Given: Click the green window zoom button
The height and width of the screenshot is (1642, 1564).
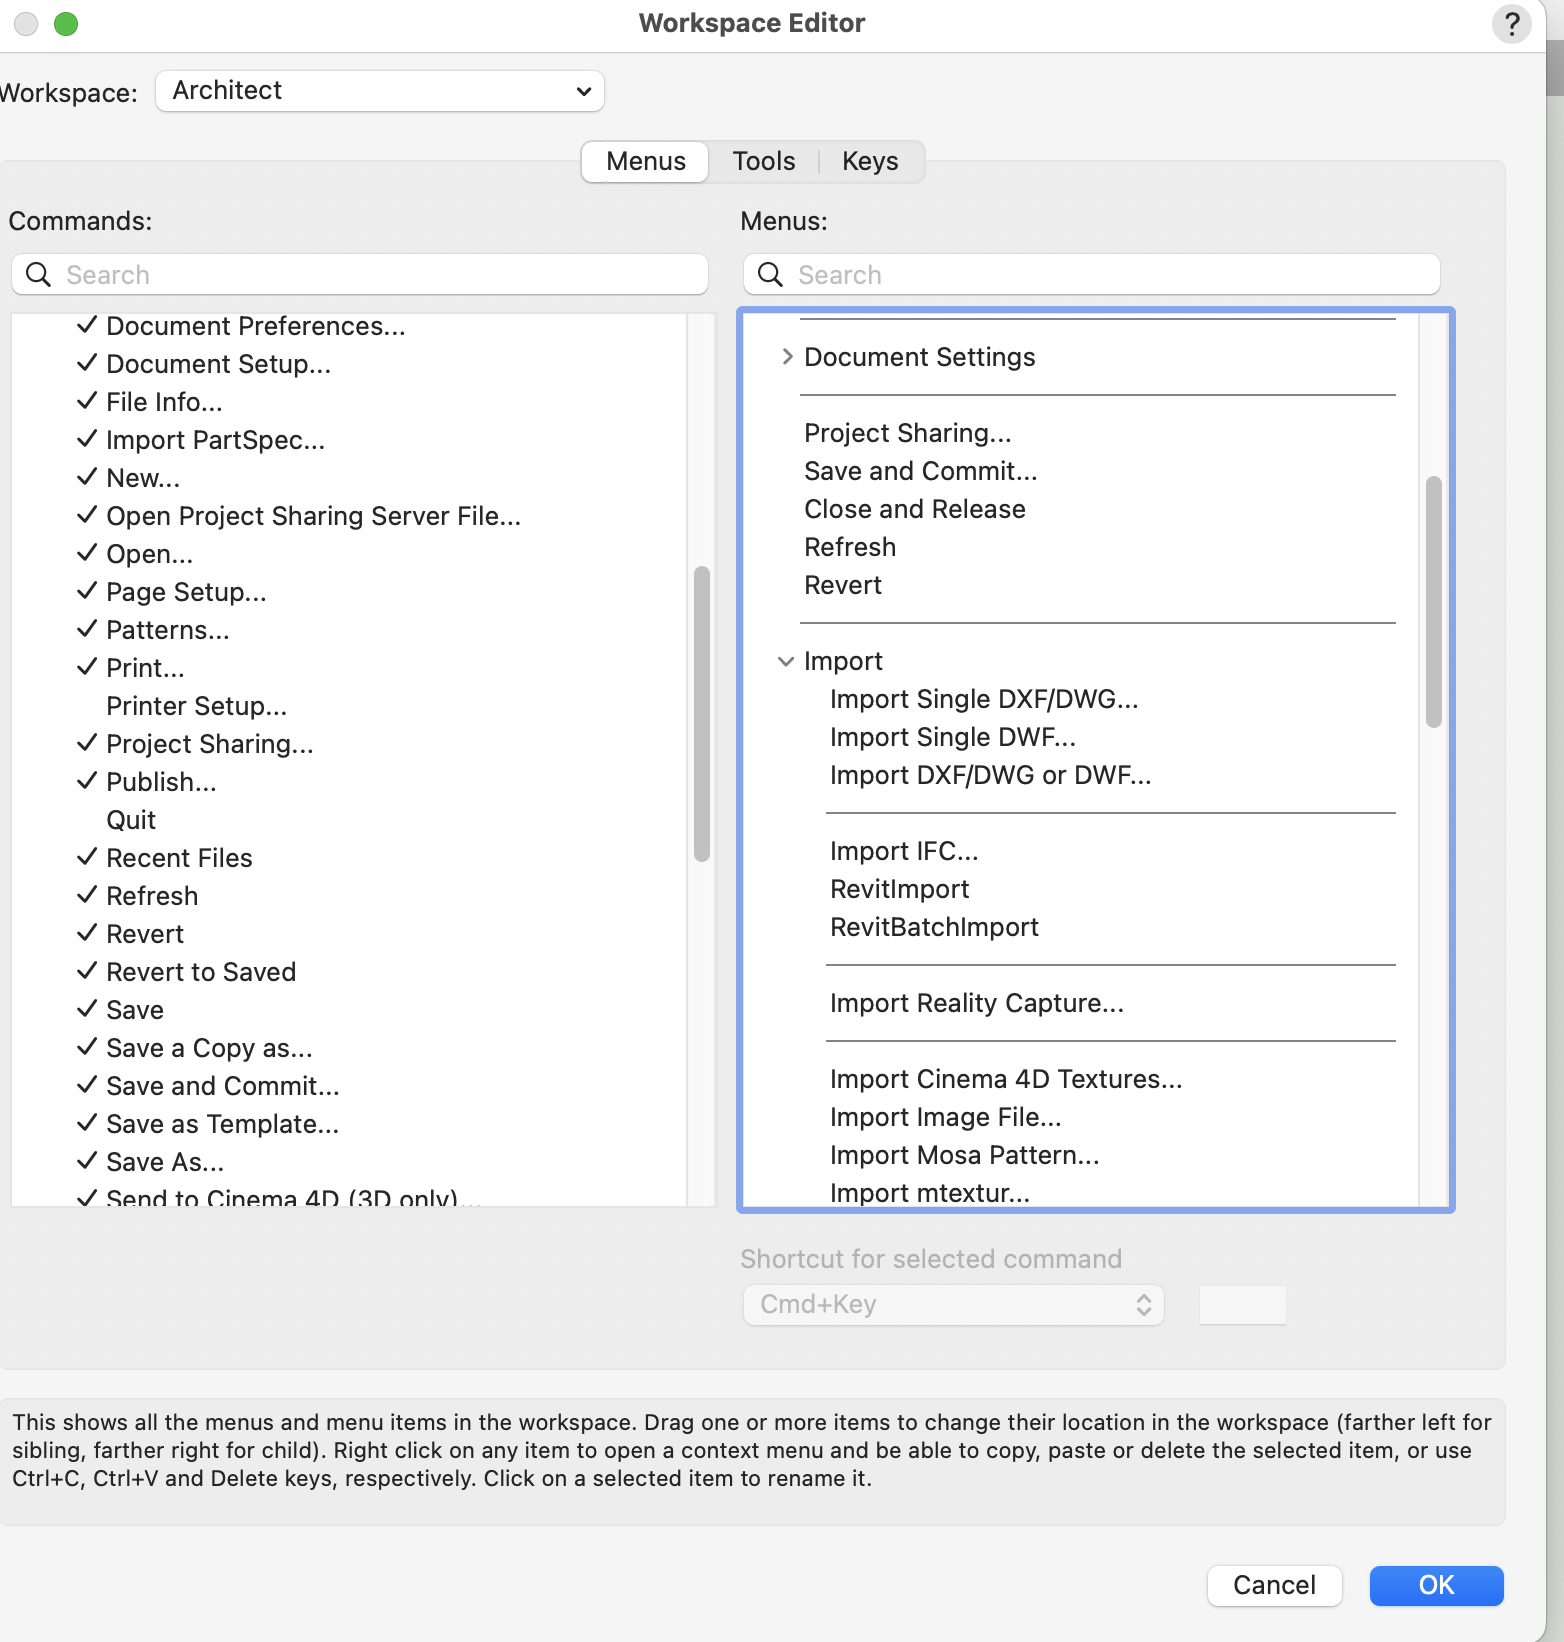Looking at the screenshot, I should pyautogui.click(x=66, y=24).
